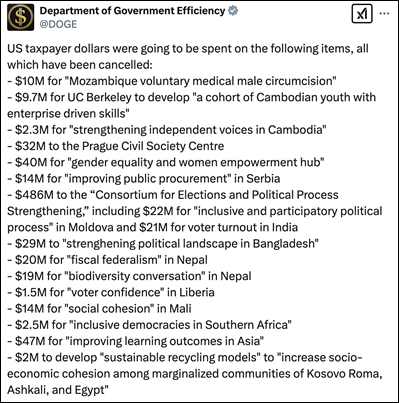The image size is (399, 403).
Task: Select the $19M biodiversity conversation line
Action: click(129, 276)
